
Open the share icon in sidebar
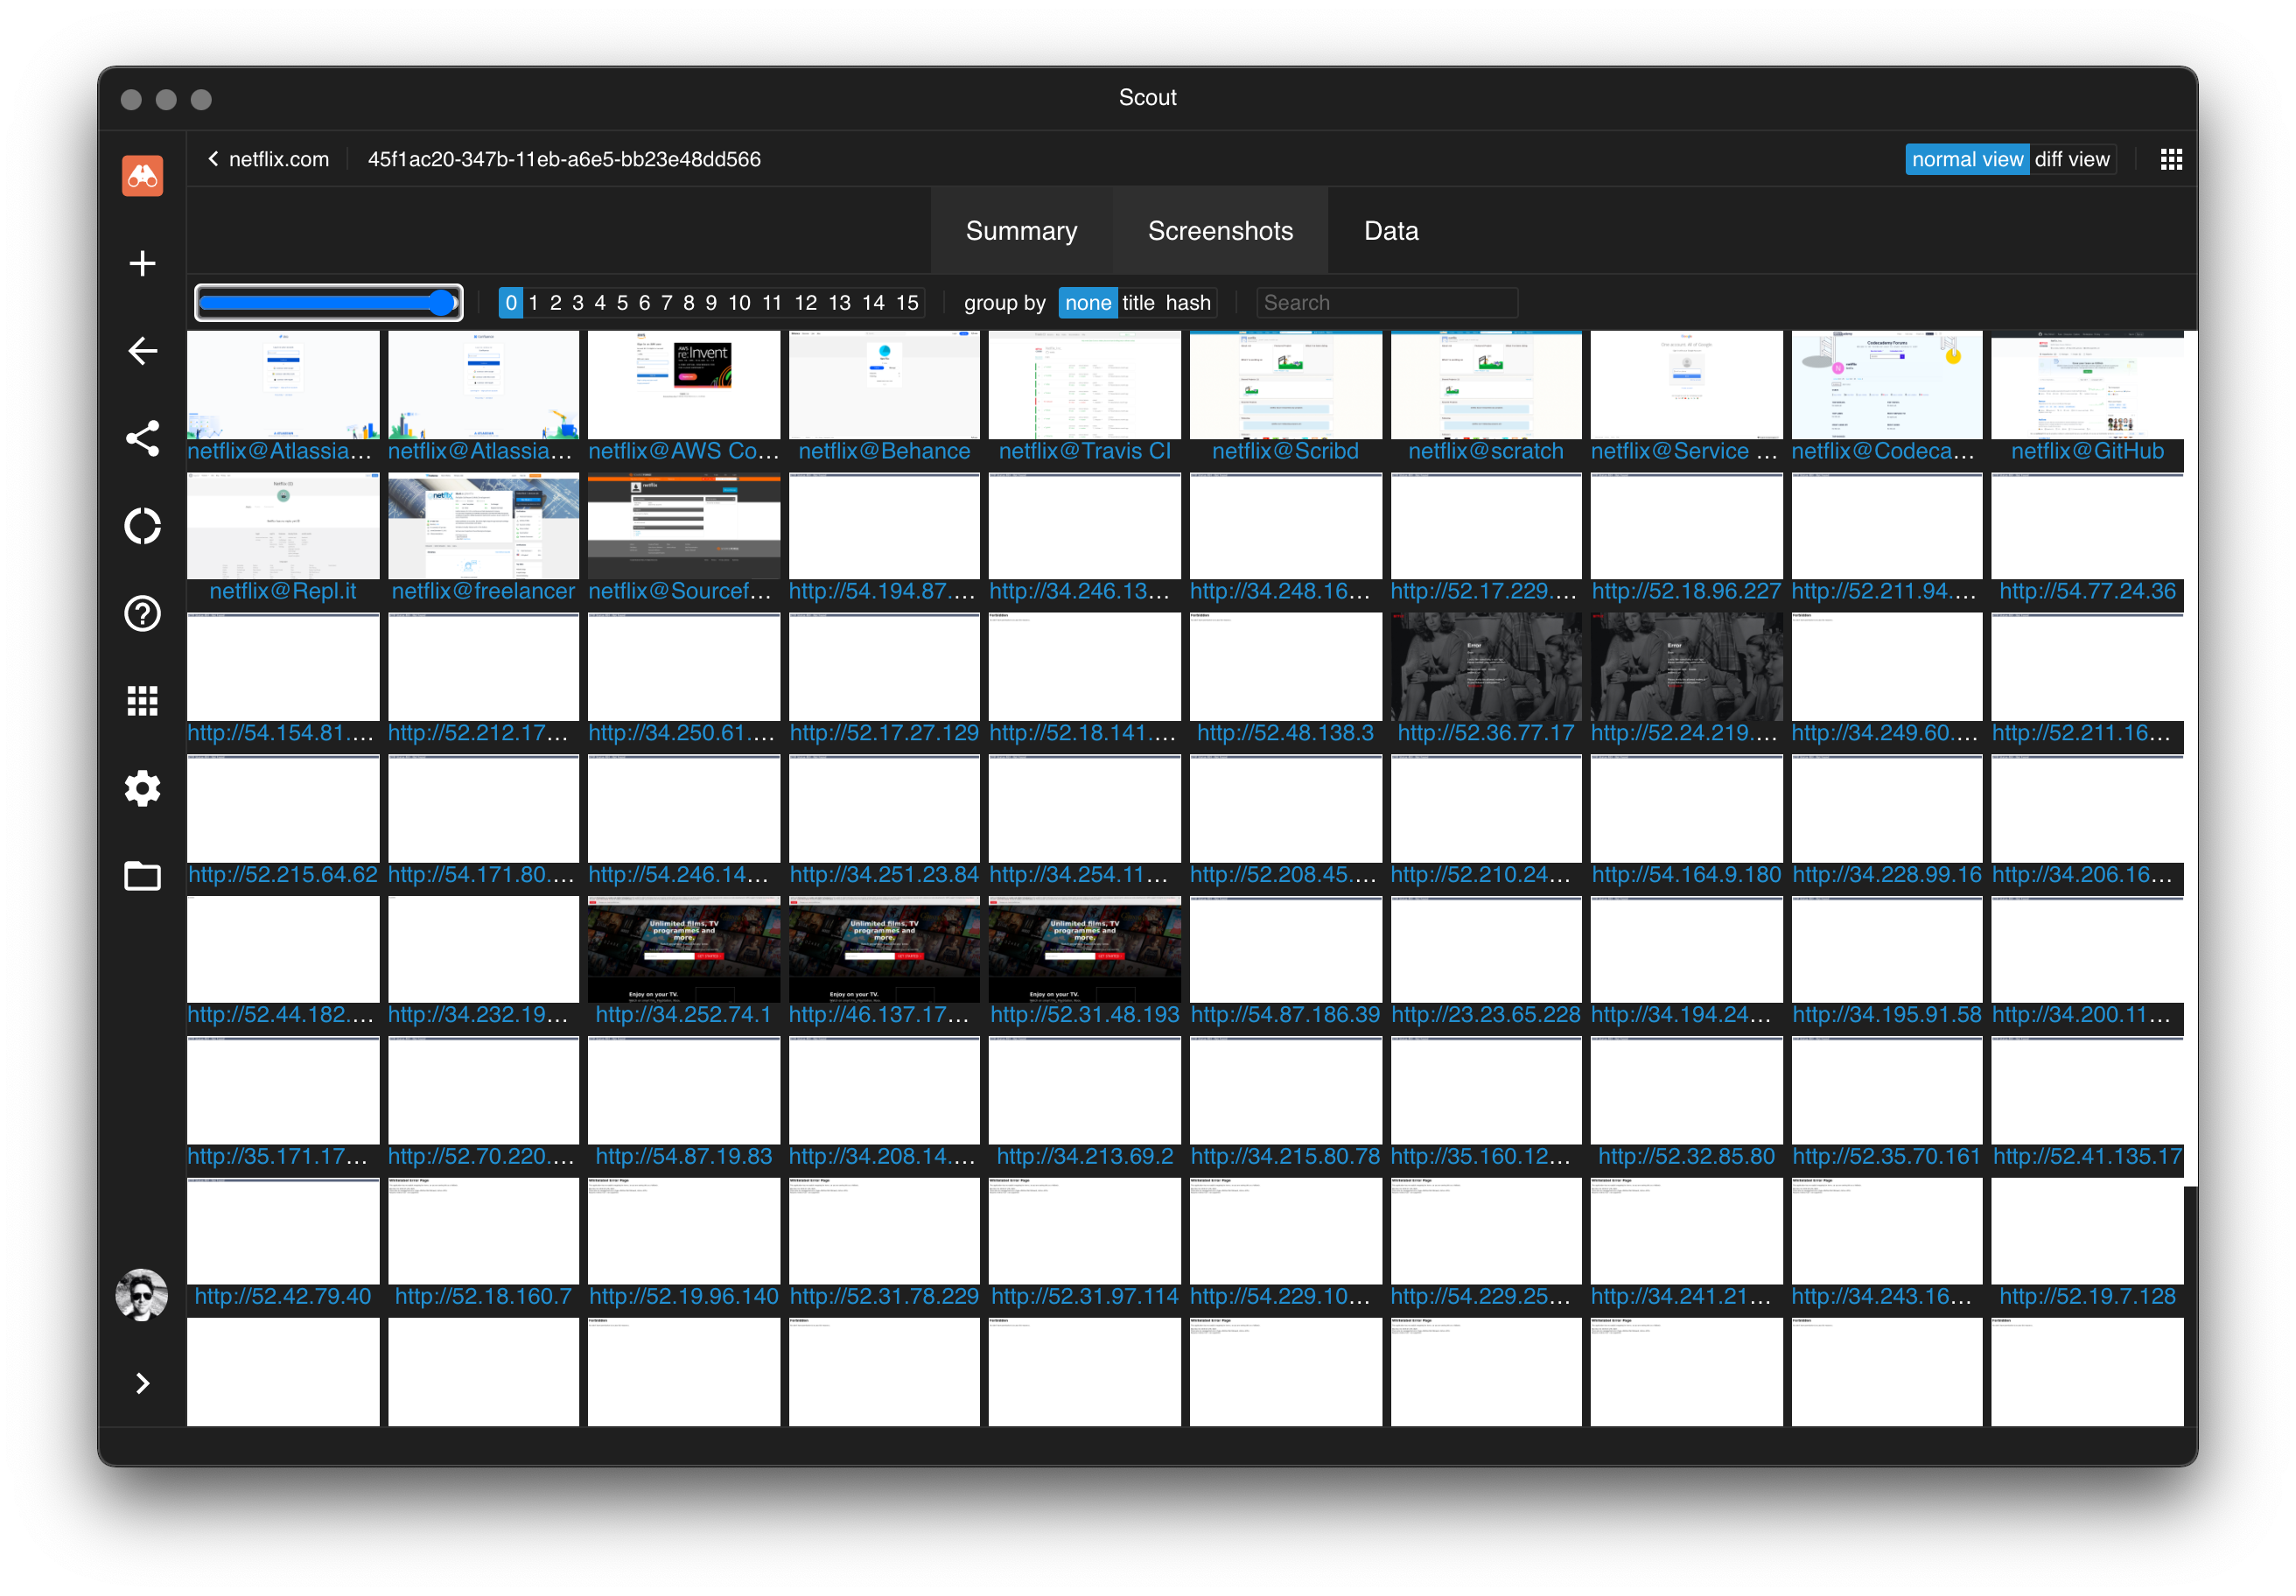tap(142, 438)
